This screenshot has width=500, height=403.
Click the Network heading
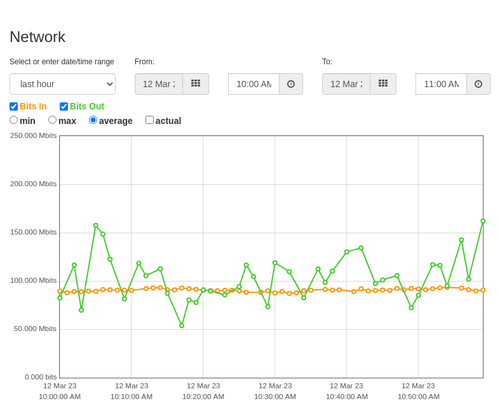37,37
